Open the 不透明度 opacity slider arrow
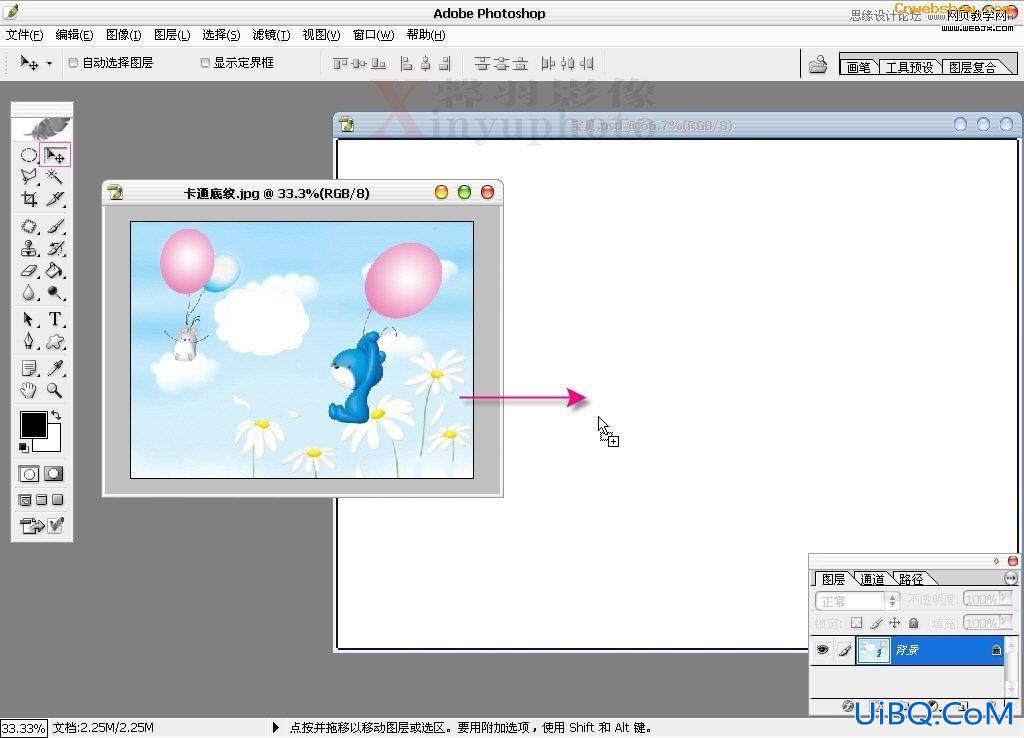The image size is (1024, 738). pos(1005,599)
